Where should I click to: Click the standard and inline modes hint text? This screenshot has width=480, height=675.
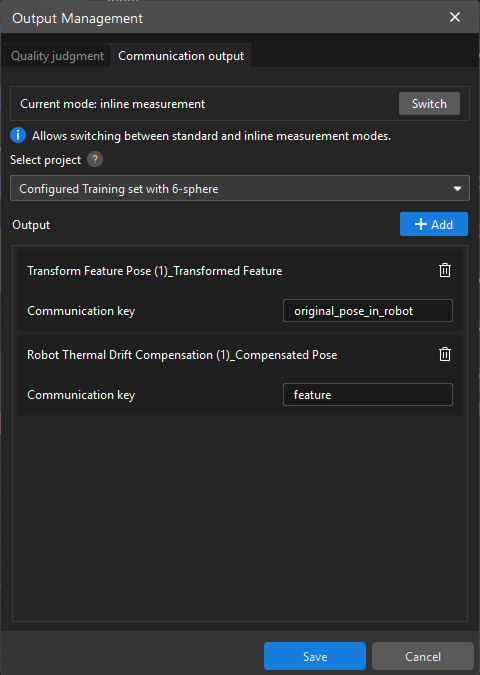(211, 136)
